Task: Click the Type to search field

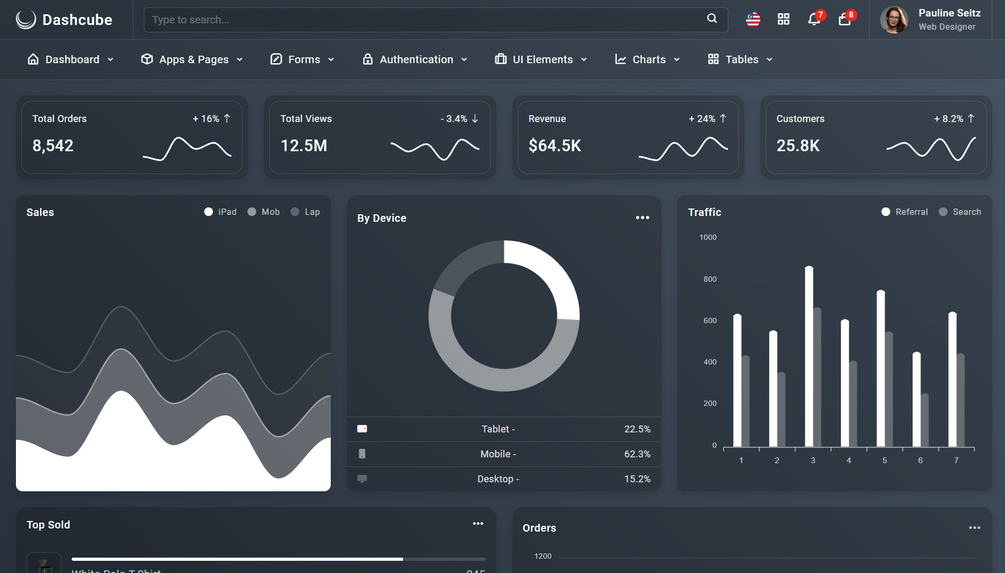Action: tap(436, 19)
